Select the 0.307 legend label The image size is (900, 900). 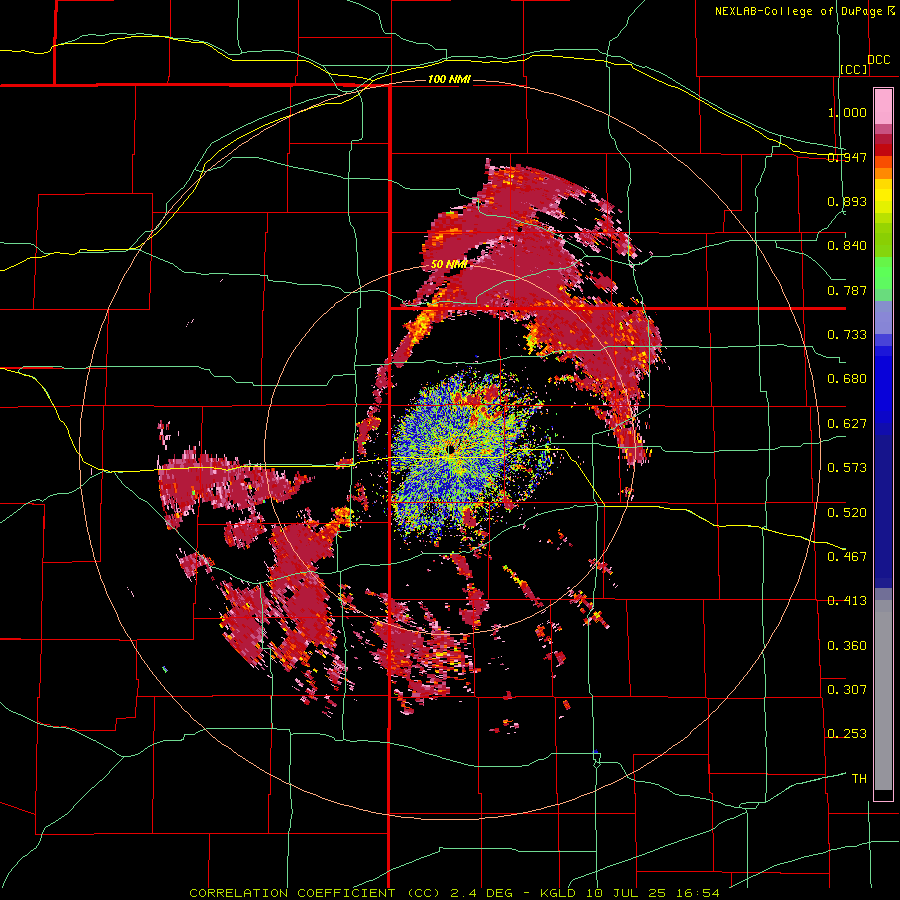[x=847, y=689]
